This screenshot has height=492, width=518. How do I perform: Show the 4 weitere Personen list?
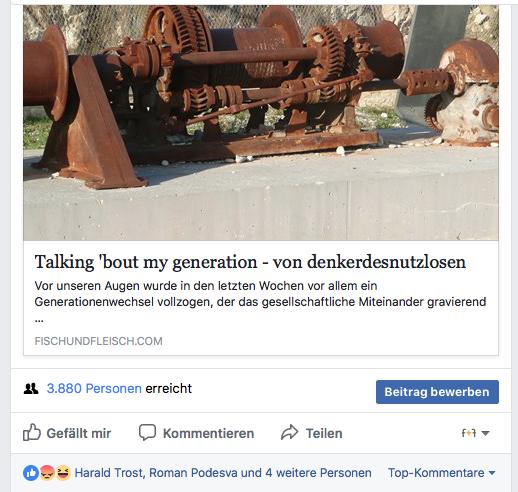pos(318,473)
